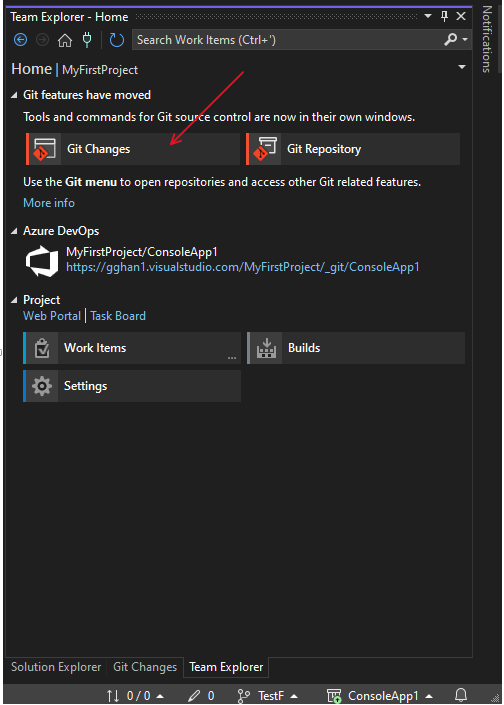This screenshot has width=504, height=705.
Task: Click the Git Changes tile icon
Action: 44,149
